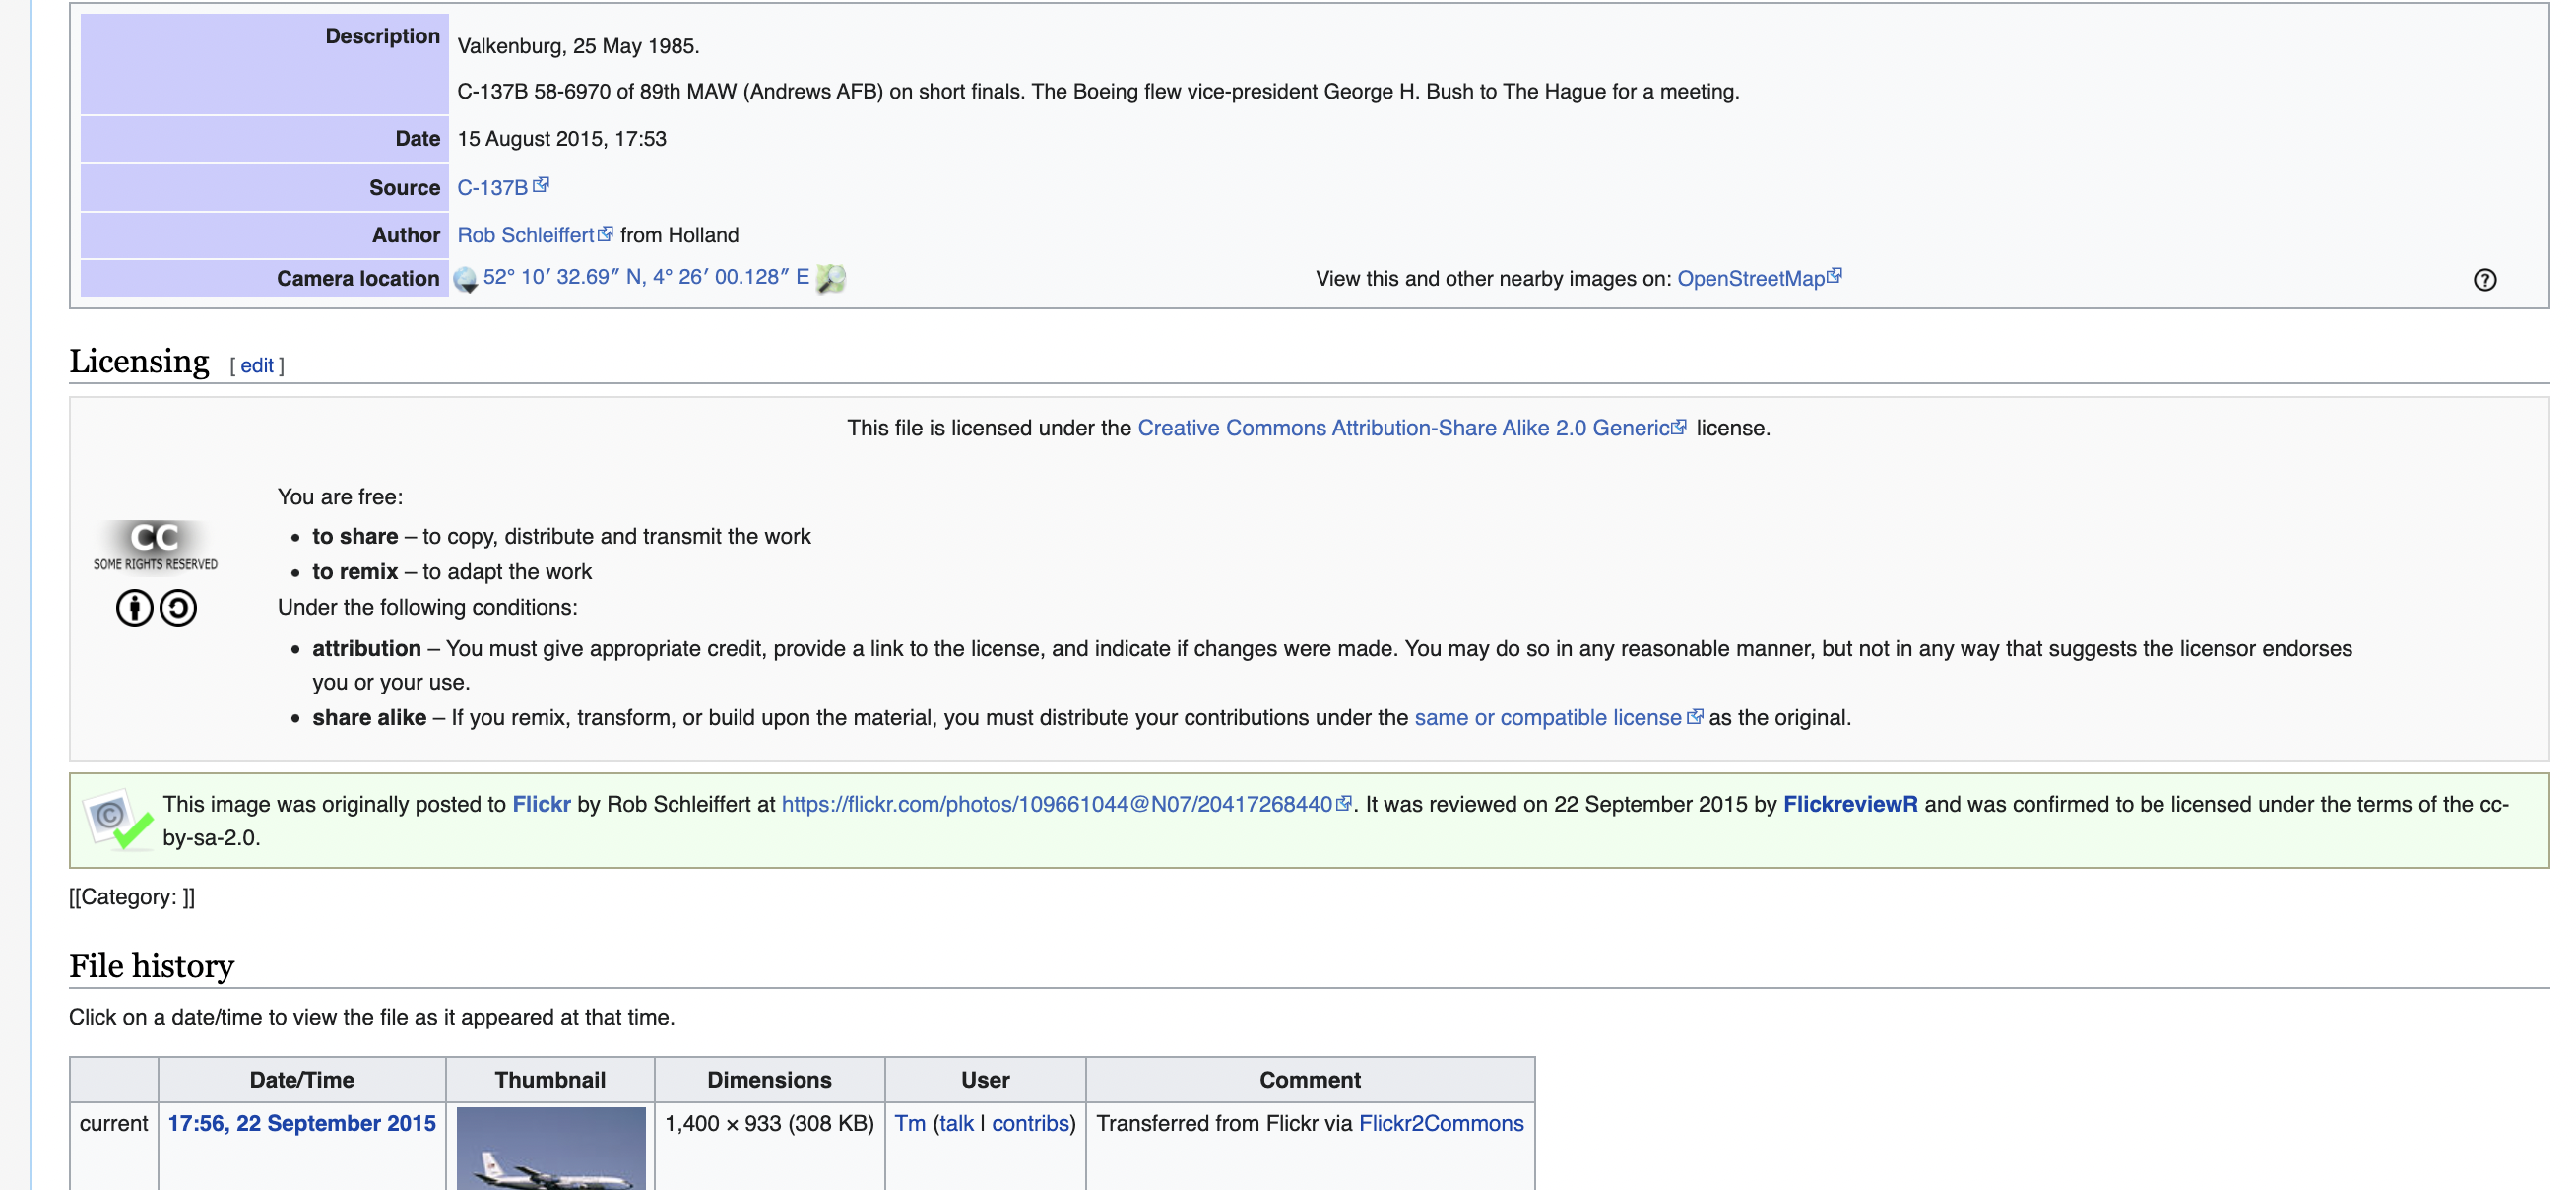2576x1190 pixels.
Task: Open FlickreviewR user link
Action: coord(1849,805)
